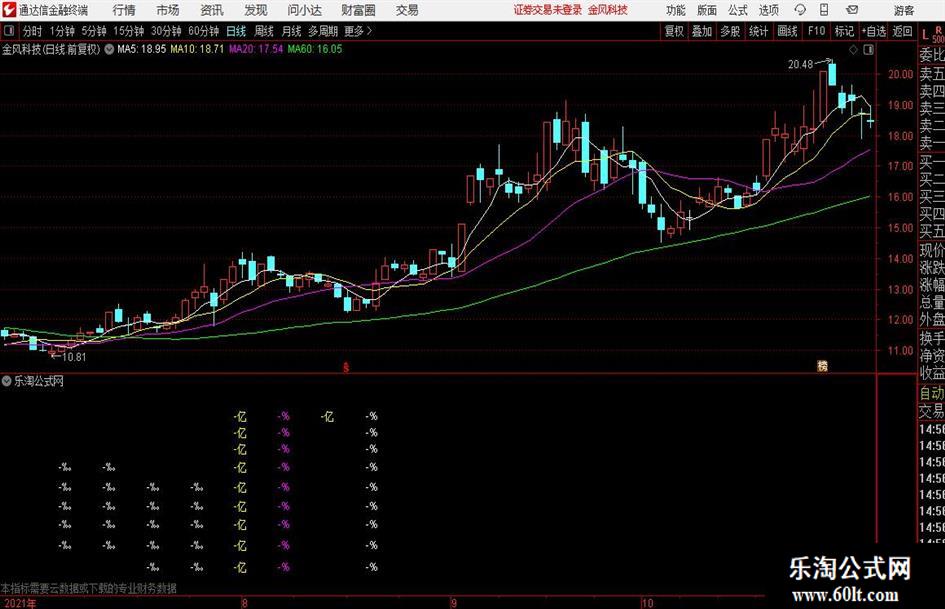
Task: Switch to 1分钟 period tab
Action: coord(62,31)
